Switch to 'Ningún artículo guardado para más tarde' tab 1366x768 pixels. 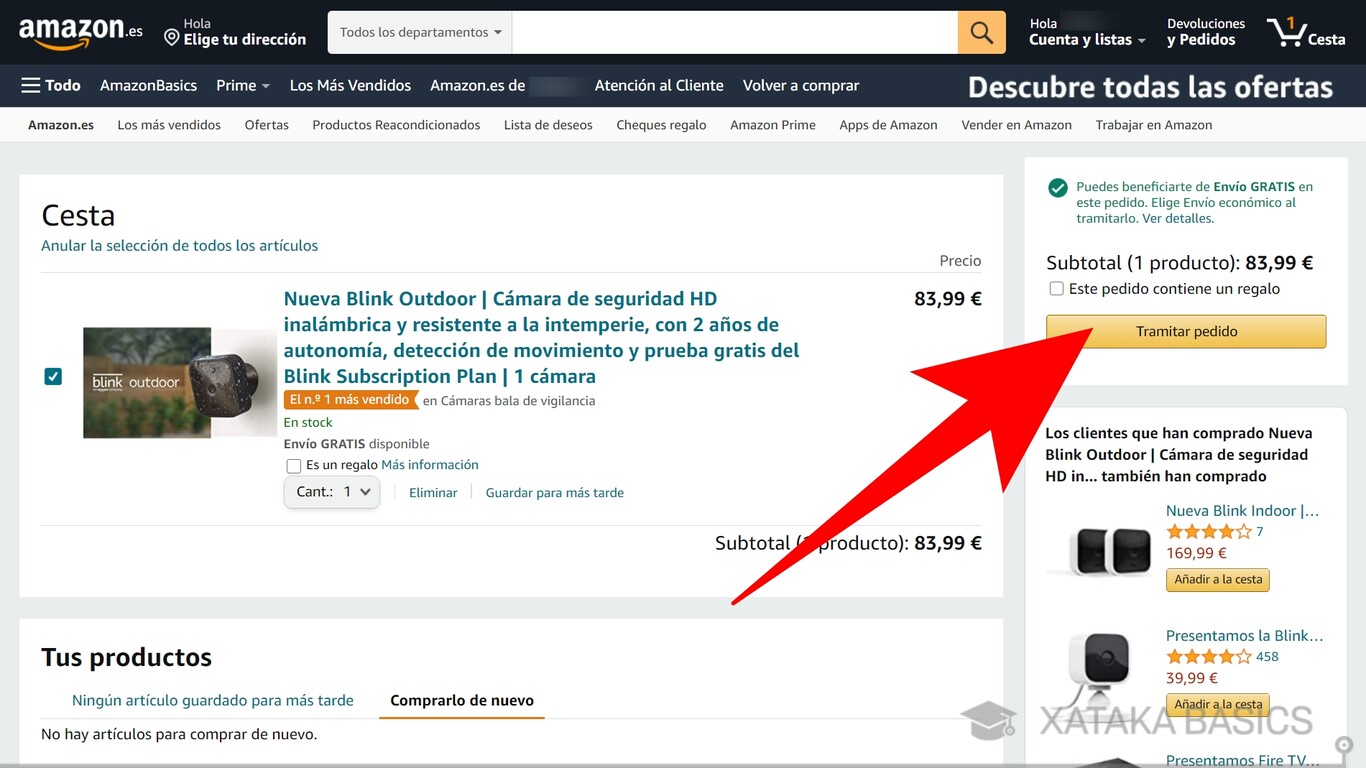[213, 701]
